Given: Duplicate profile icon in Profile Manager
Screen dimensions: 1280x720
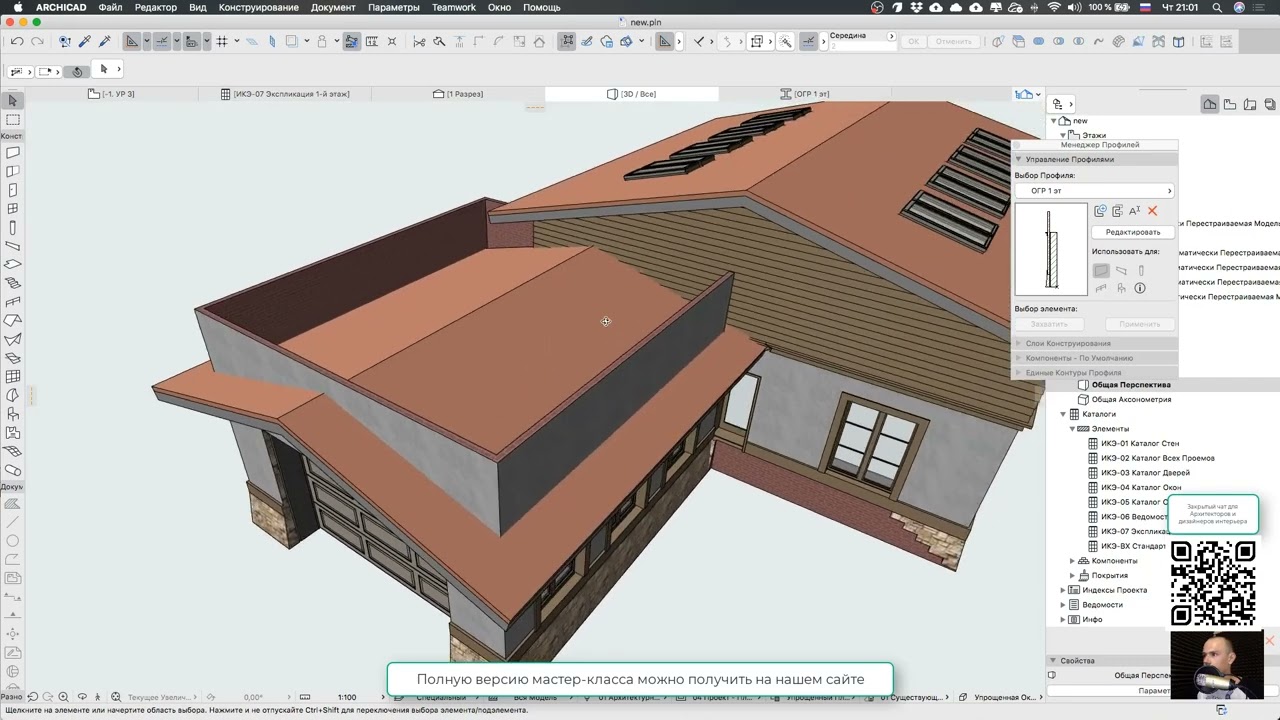Looking at the screenshot, I should [1117, 211].
